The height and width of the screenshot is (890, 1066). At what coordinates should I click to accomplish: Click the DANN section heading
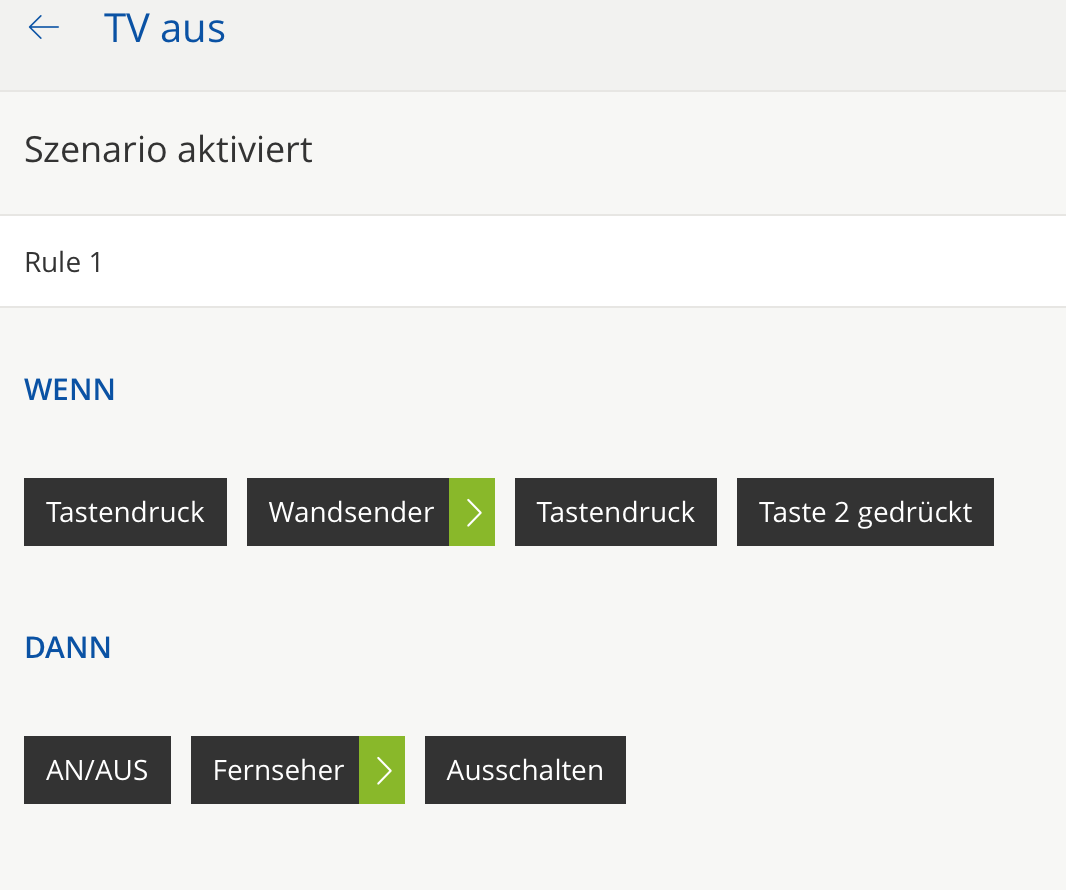68,647
